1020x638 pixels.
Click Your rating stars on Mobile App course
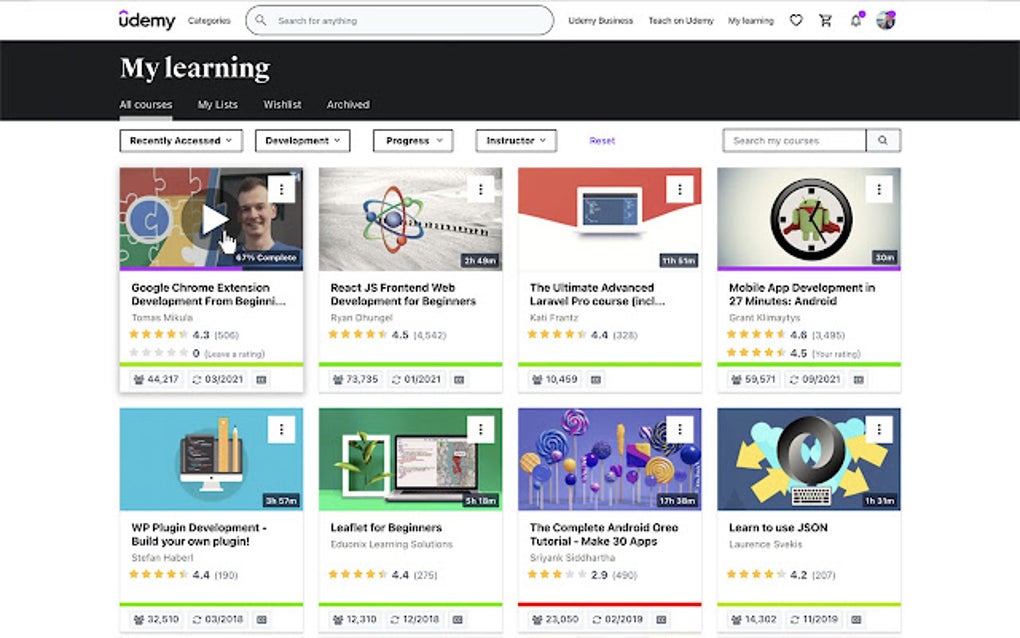coord(757,352)
